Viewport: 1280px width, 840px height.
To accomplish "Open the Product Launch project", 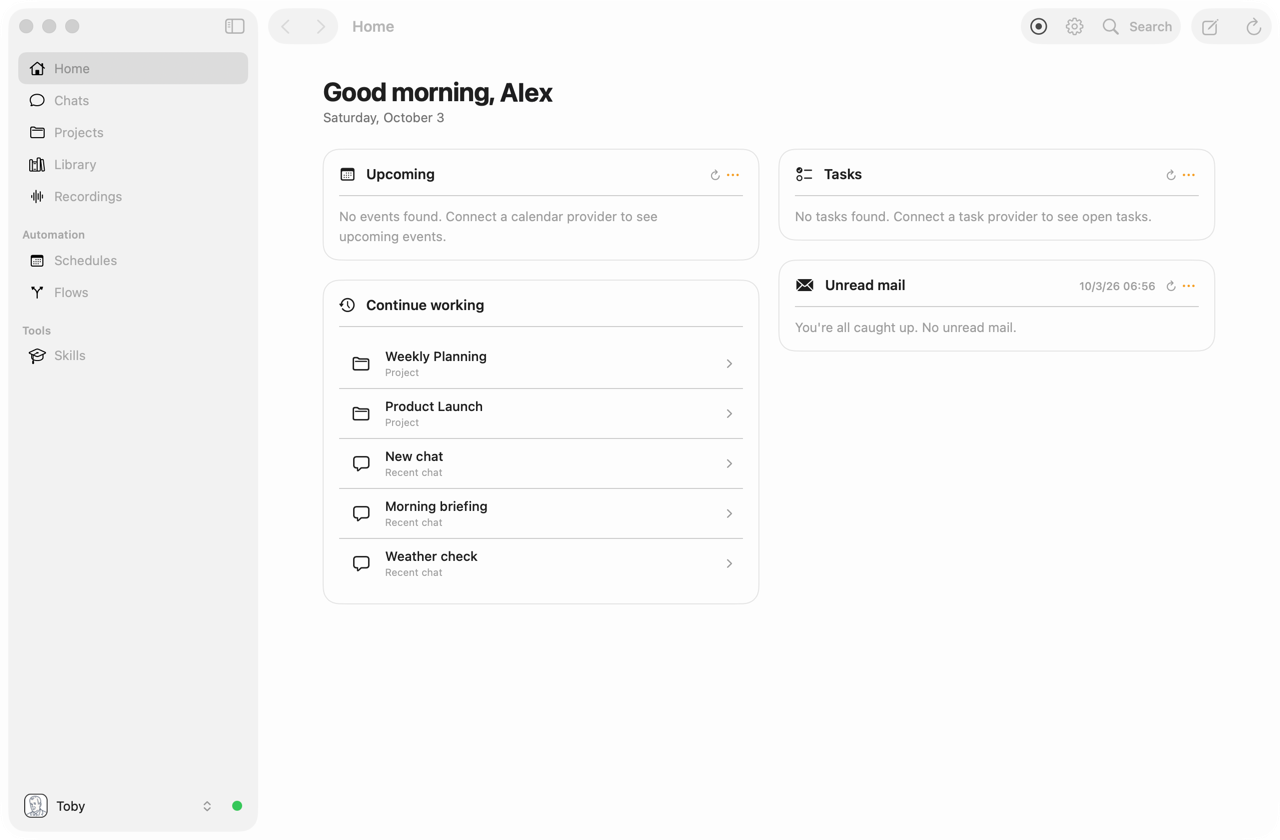I will [x=541, y=414].
